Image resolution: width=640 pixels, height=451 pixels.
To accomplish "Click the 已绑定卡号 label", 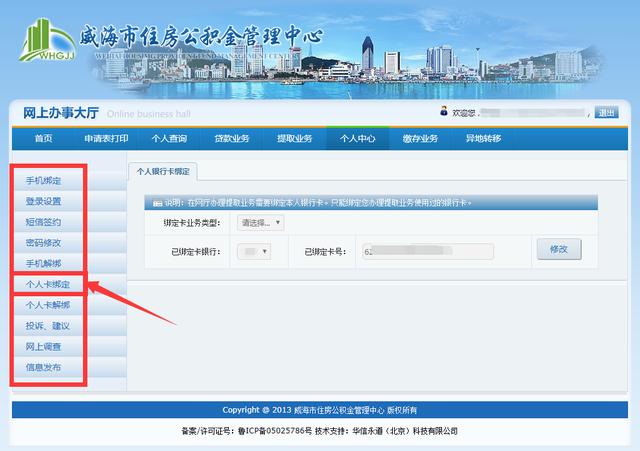I will [x=325, y=252].
